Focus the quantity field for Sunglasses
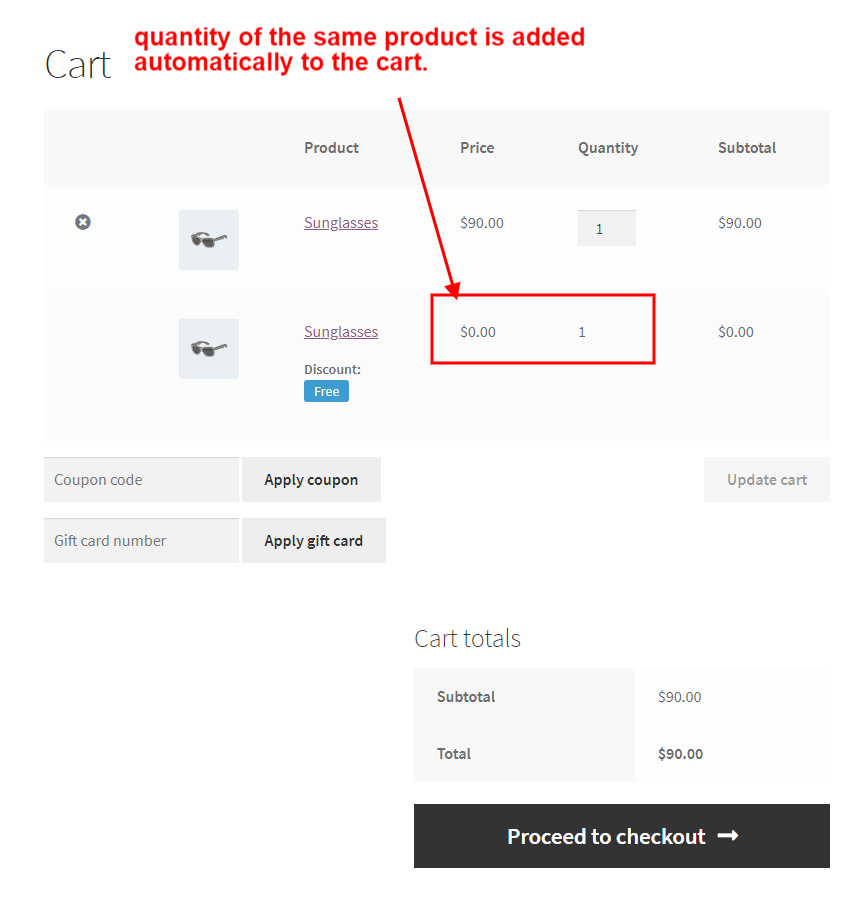 coord(606,228)
